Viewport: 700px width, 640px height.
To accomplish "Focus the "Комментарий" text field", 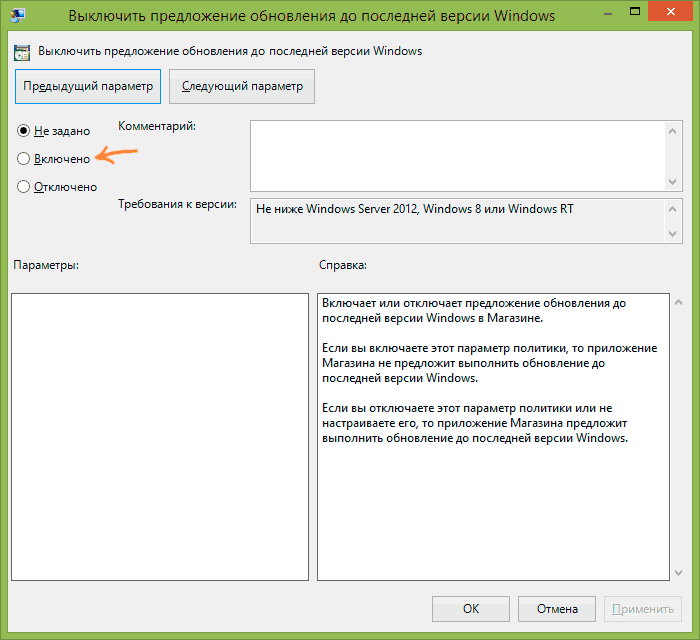I will (x=458, y=156).
